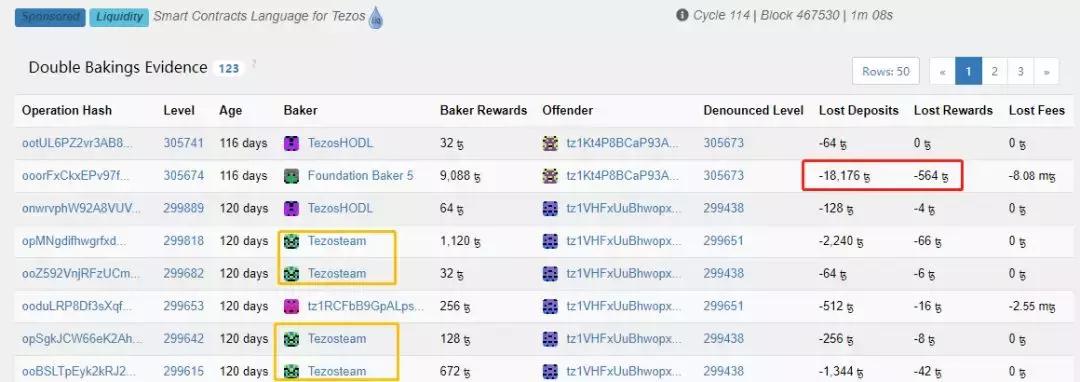This screenshot has width=1080, height=382.
Task: Go to page 3 of results
Action: (x=1020, y=71)
